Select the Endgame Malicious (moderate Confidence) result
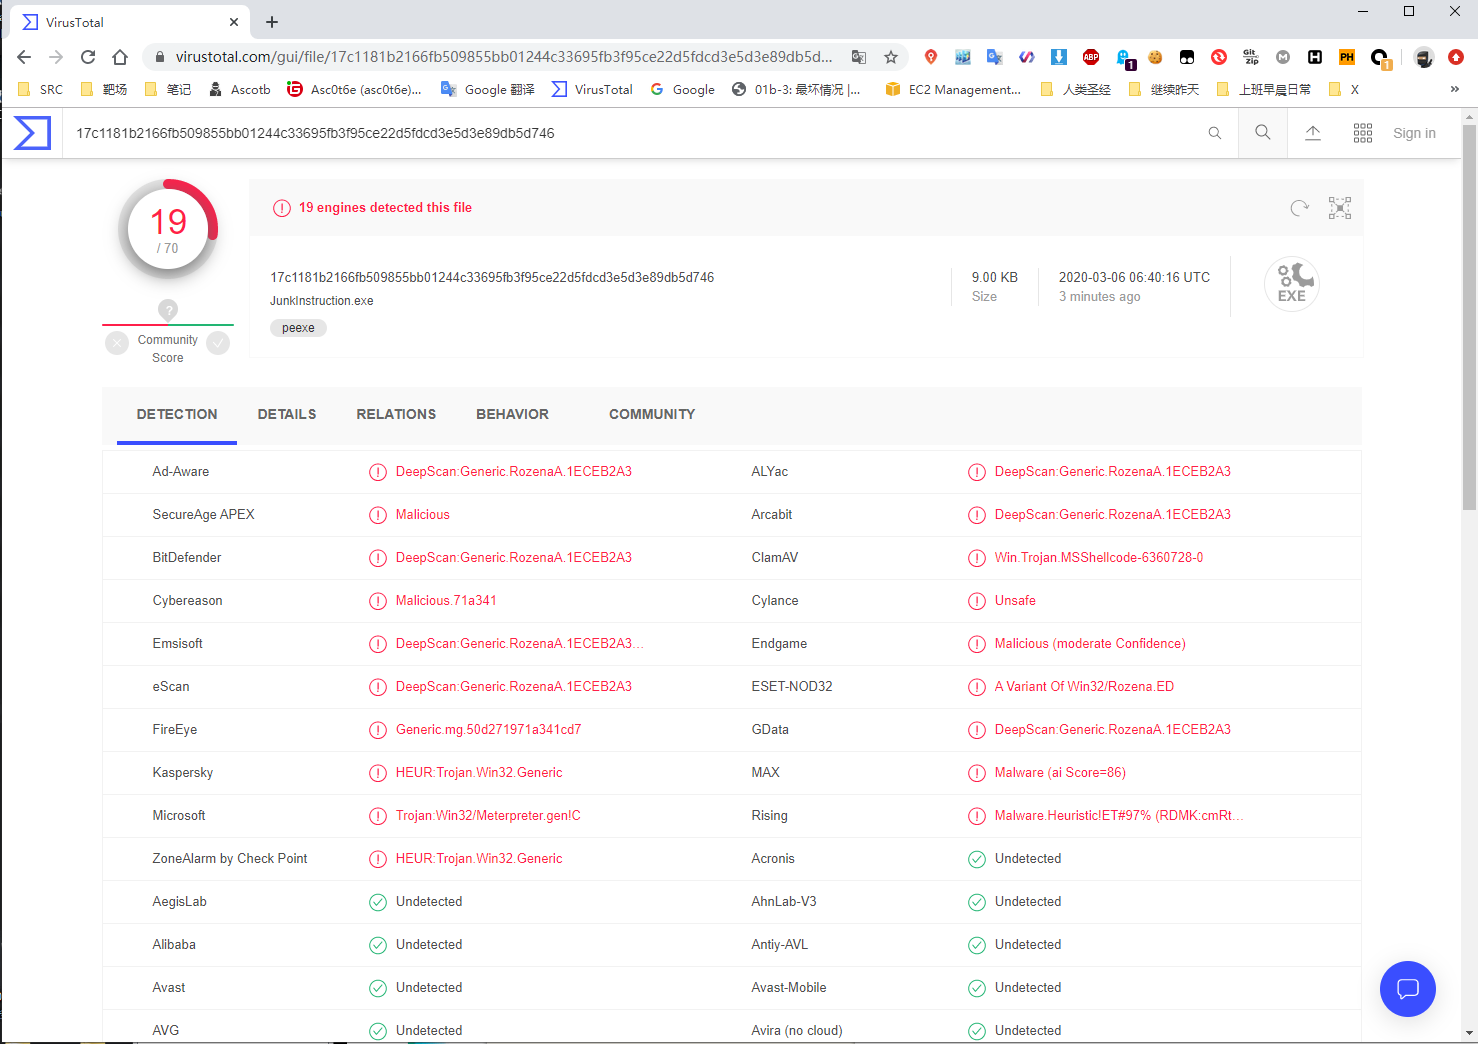Viewport: 1478px width, 1044px height. tap(1090, 644)
